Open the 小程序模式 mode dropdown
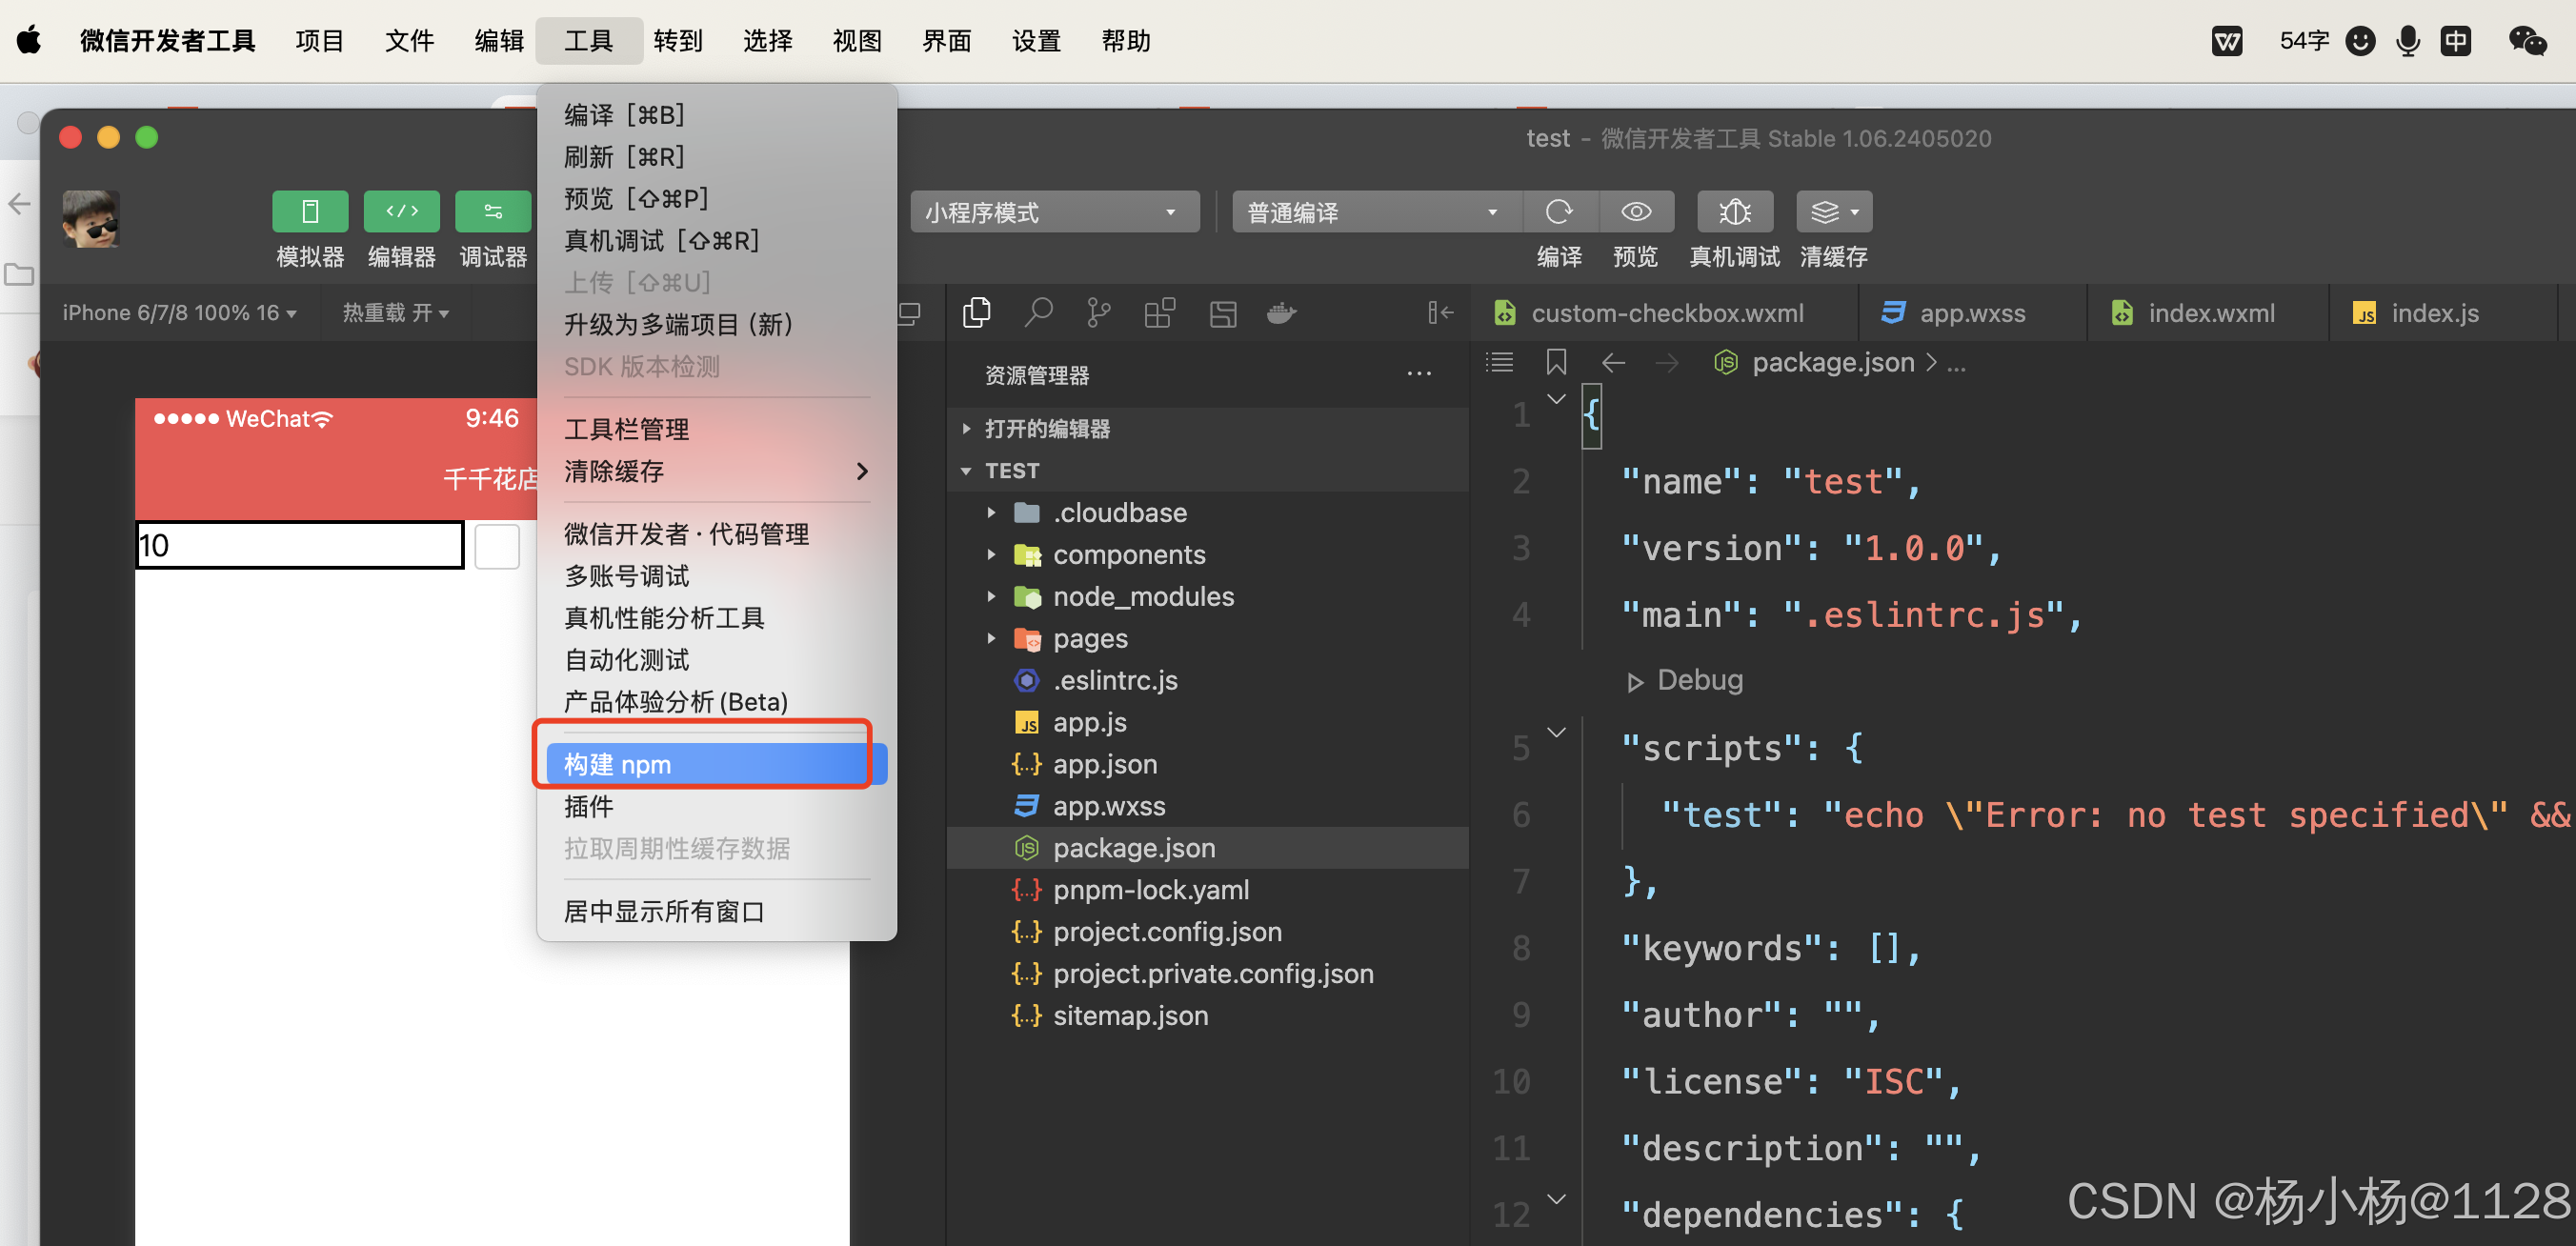Image resolution: width=2576 pixels, height=1246 pixels. pos(1054,211)
